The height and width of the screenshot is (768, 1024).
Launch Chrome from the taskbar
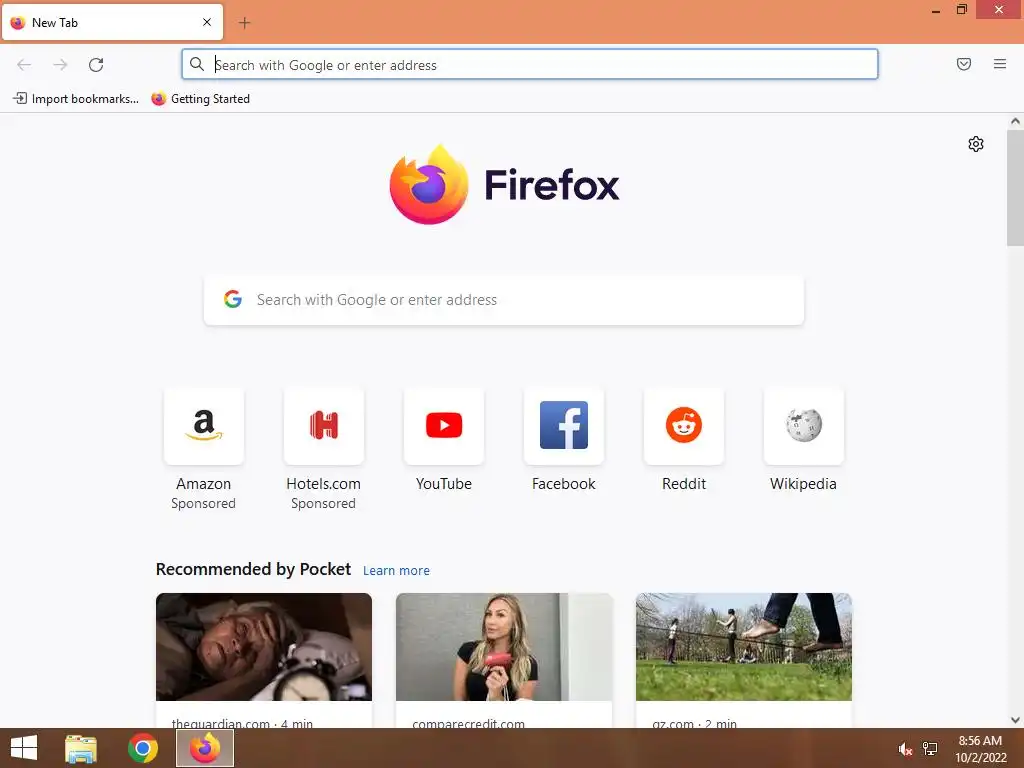coord(143,748)
